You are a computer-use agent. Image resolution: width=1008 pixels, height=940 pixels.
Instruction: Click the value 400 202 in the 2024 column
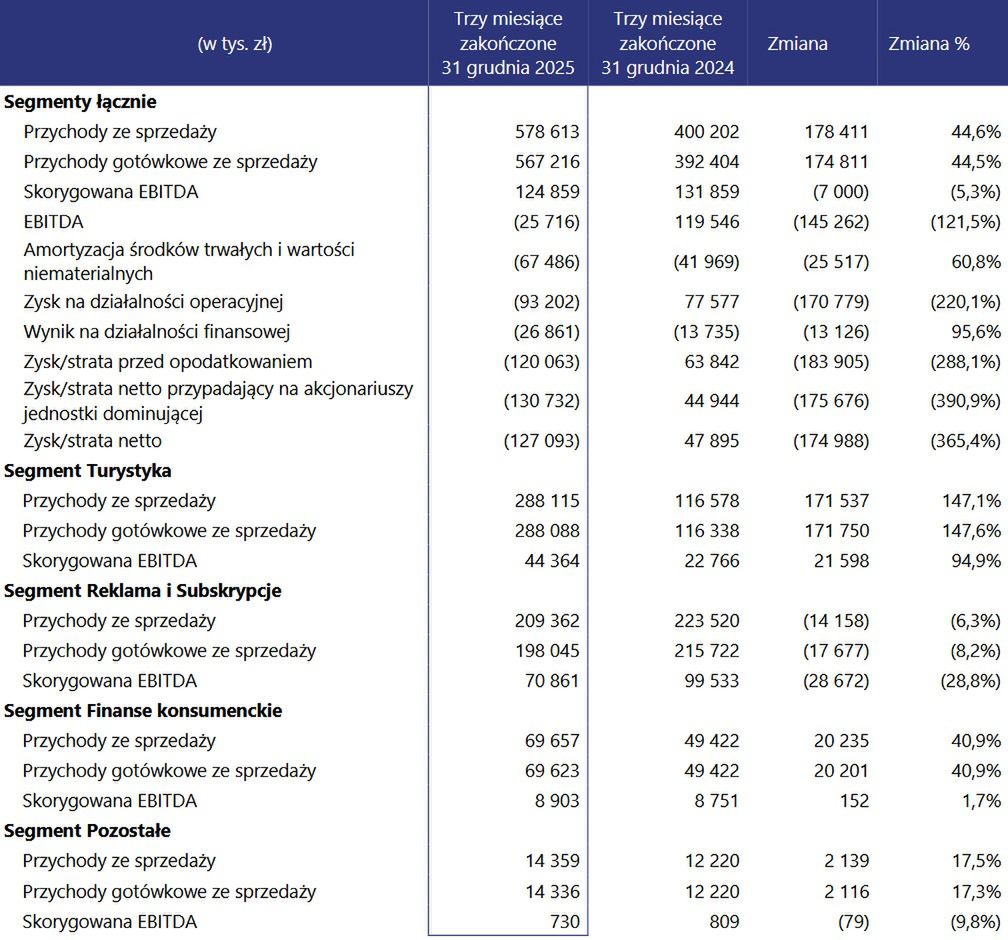click(707, 131)
